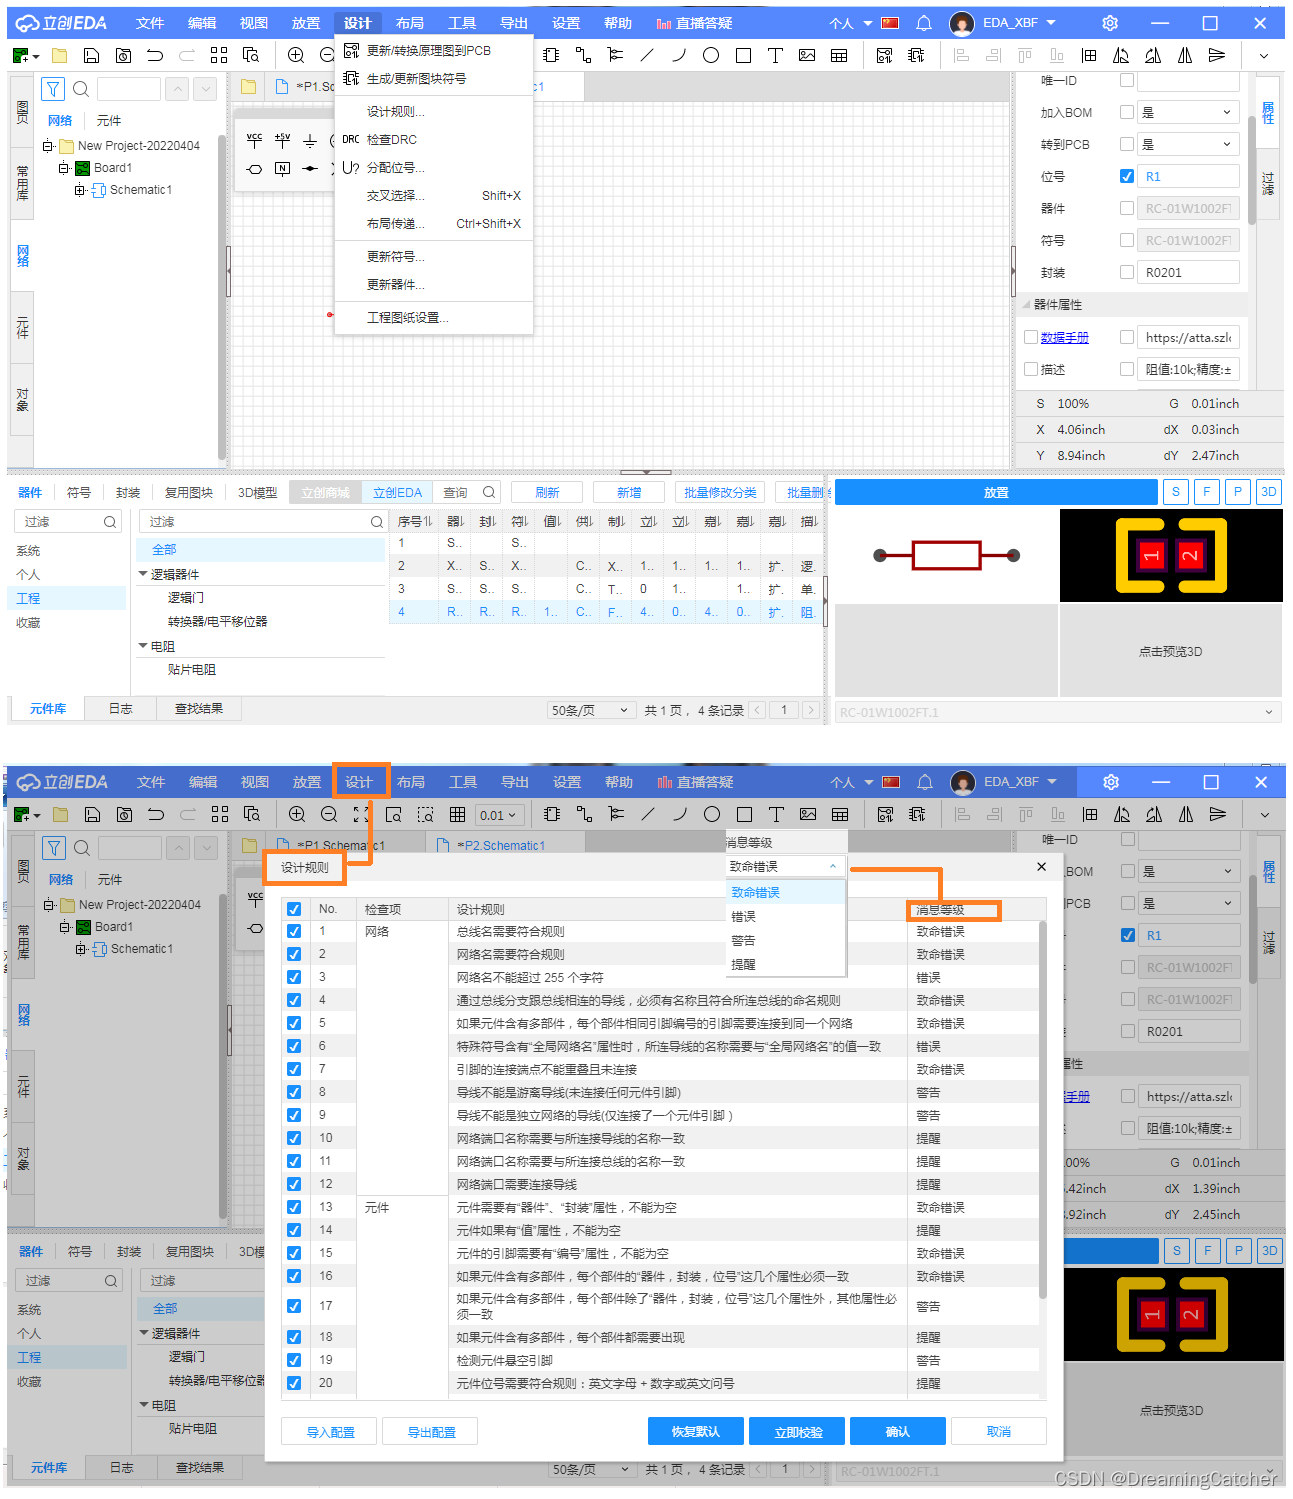This screenshot has width=1293, height=1499.
Task: Place VCC power symbol from floating palette
Action: coord(255,140)
